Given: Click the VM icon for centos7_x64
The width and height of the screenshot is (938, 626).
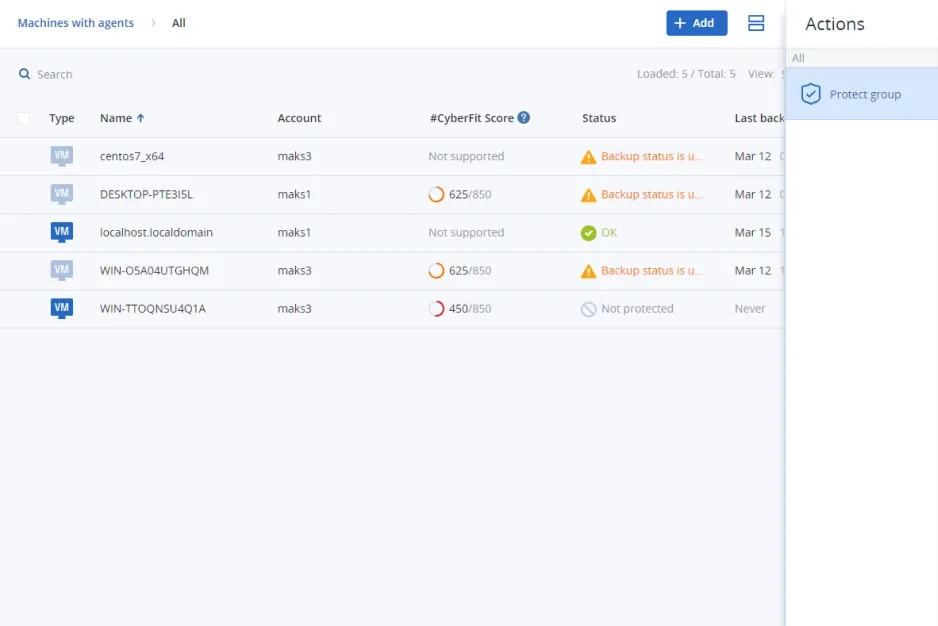Looking at the screenshot, I should pos(62,156).
